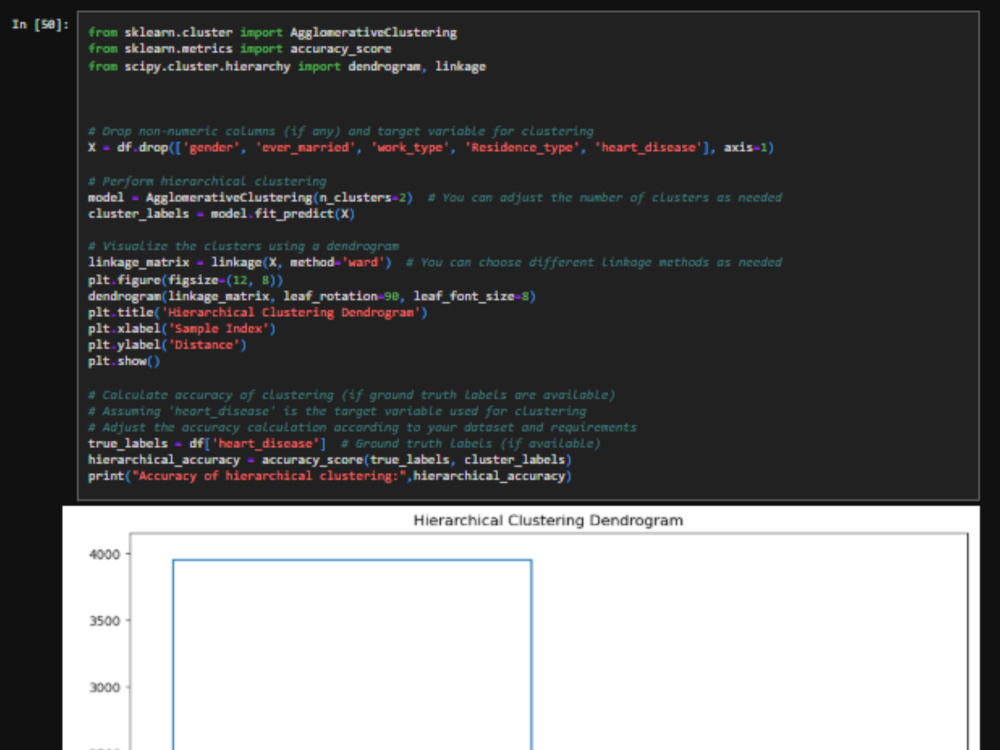The width and height of the screenshot is (1000, 750).
Task: Click the Adjust the accuracy calculation comment
Action: tap(362, 427)
